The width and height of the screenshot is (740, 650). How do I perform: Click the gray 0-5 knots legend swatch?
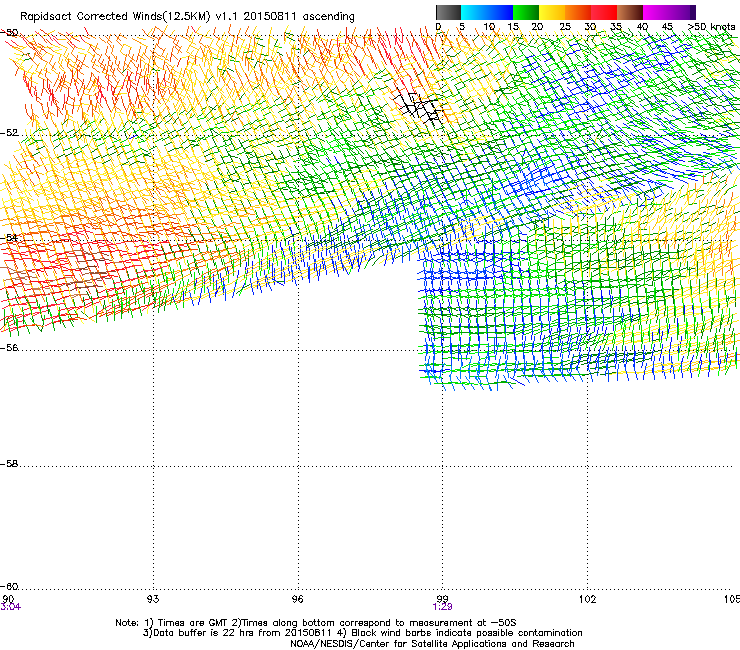[x=448, y=12]
